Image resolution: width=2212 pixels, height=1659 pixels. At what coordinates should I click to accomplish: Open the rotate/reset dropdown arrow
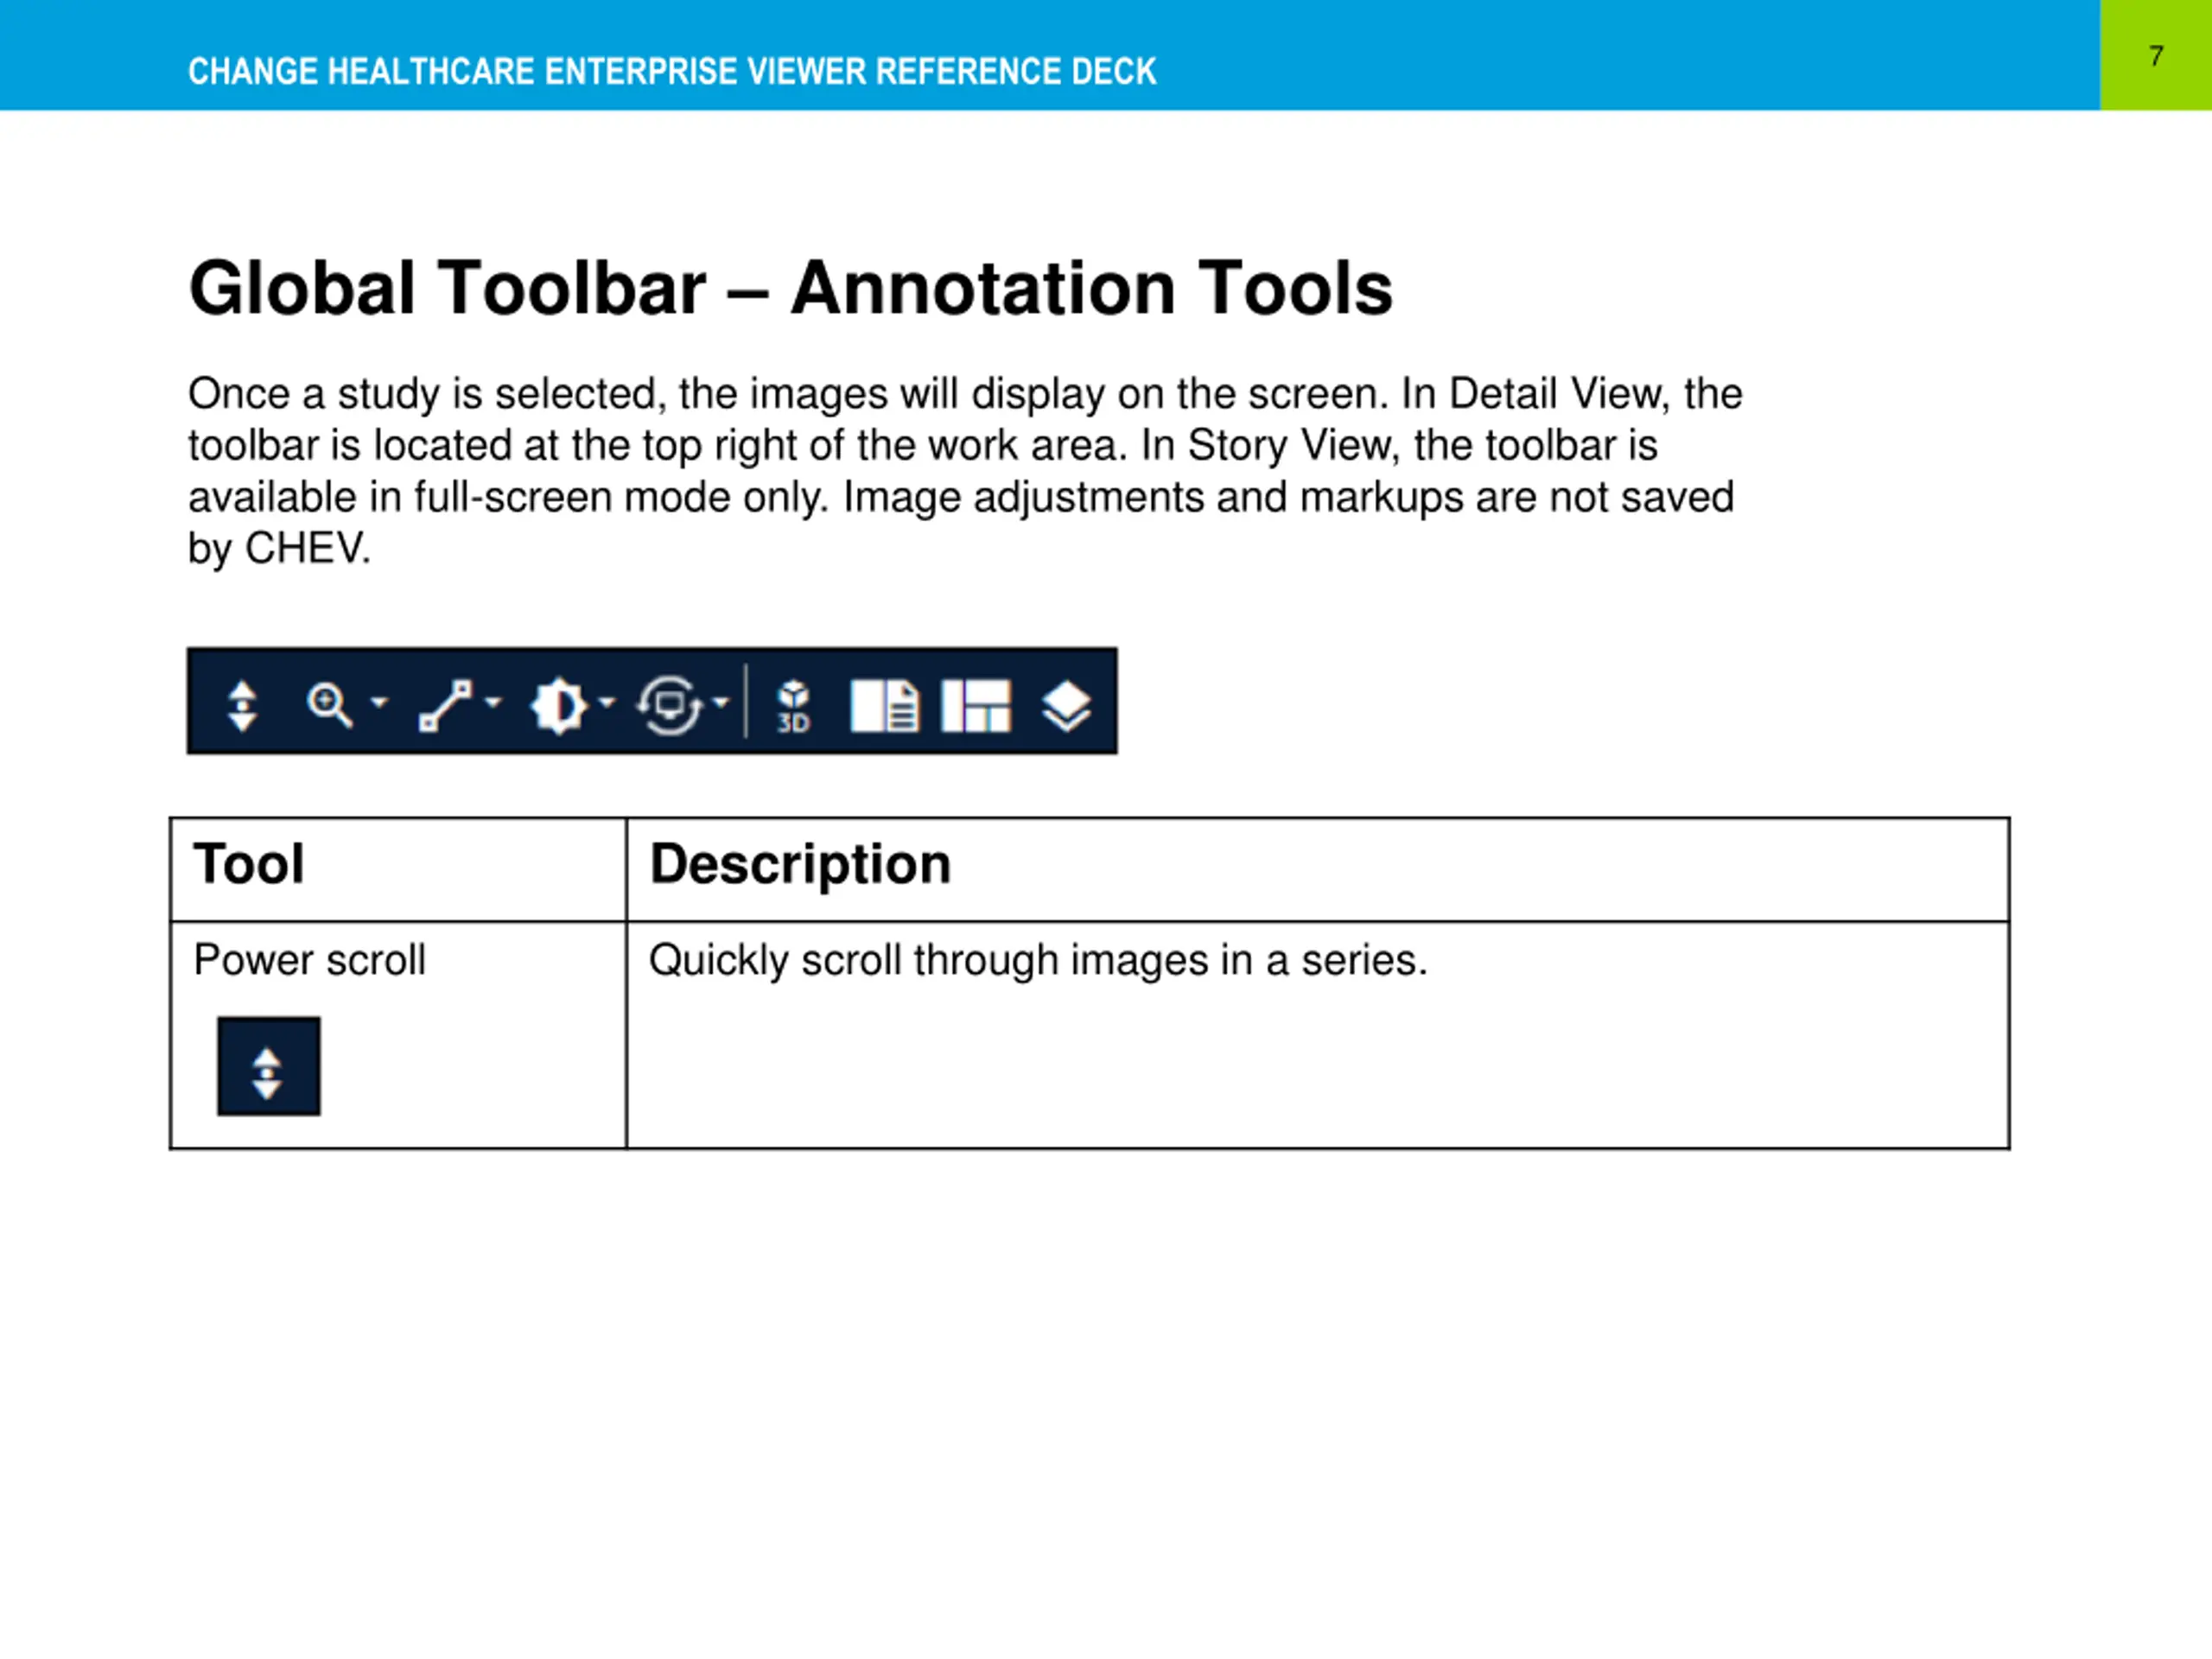[x=721, y=702]
